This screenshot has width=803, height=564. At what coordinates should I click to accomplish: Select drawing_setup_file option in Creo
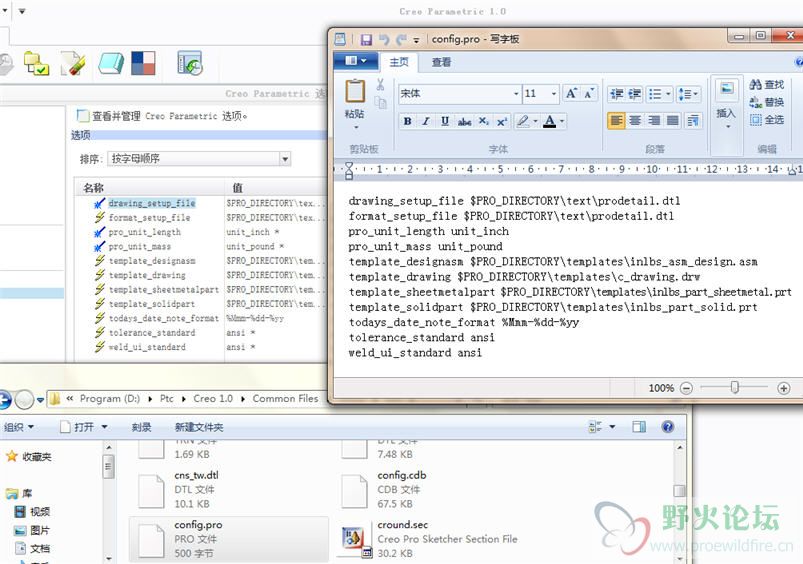click(152, 203)
